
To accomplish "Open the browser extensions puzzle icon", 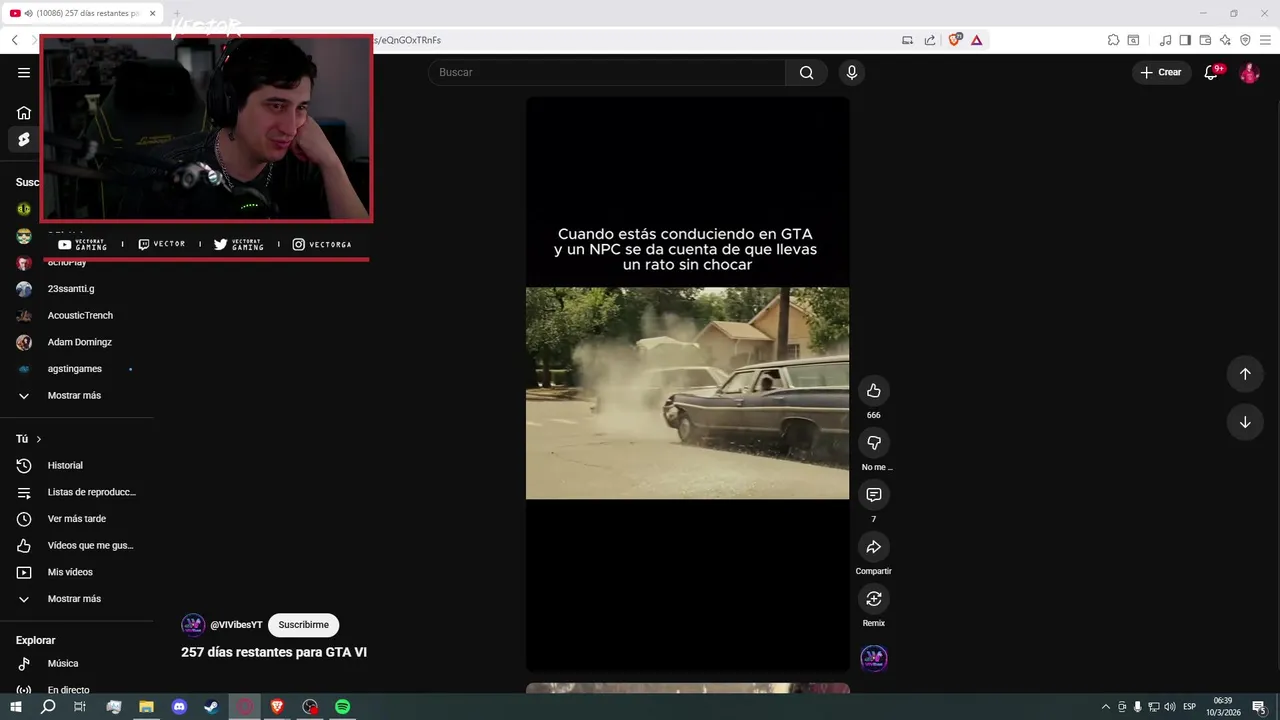I will (1113, 40).
